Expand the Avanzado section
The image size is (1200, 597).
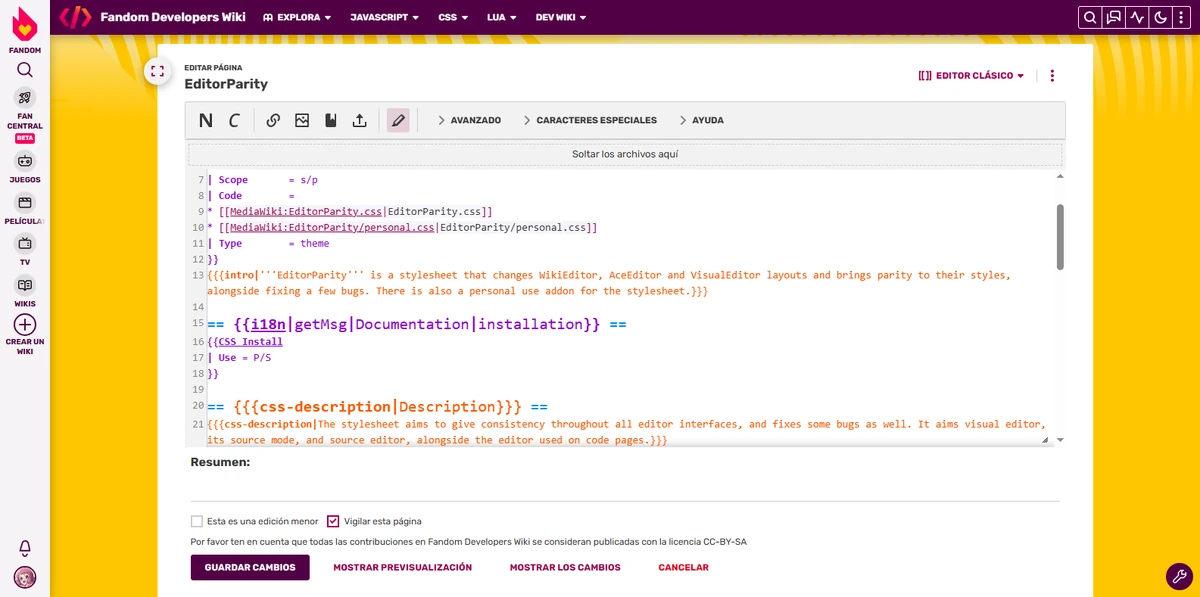point(470,120)
